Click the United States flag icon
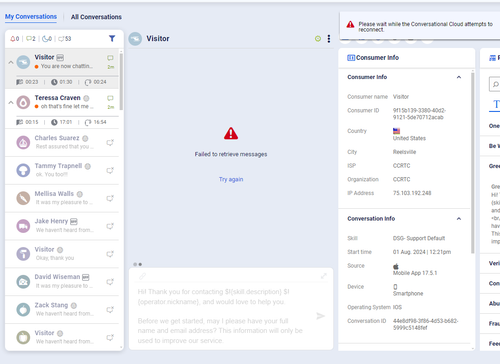 [x=396, y=131]
